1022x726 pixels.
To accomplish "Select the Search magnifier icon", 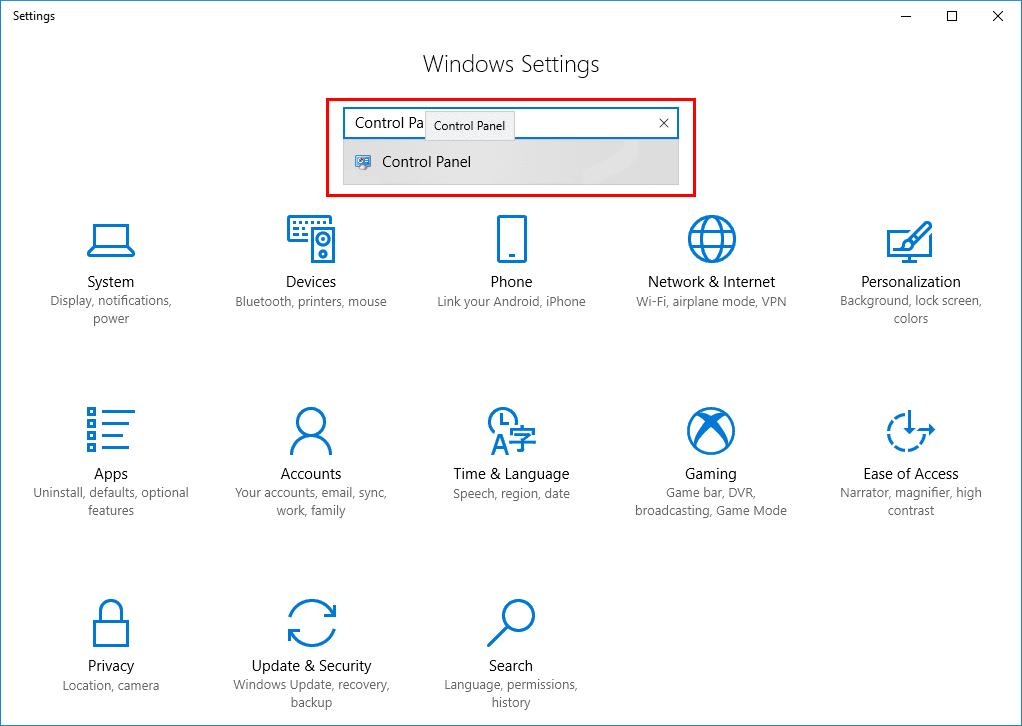I will pyautogui.click(x=512, y=623).
